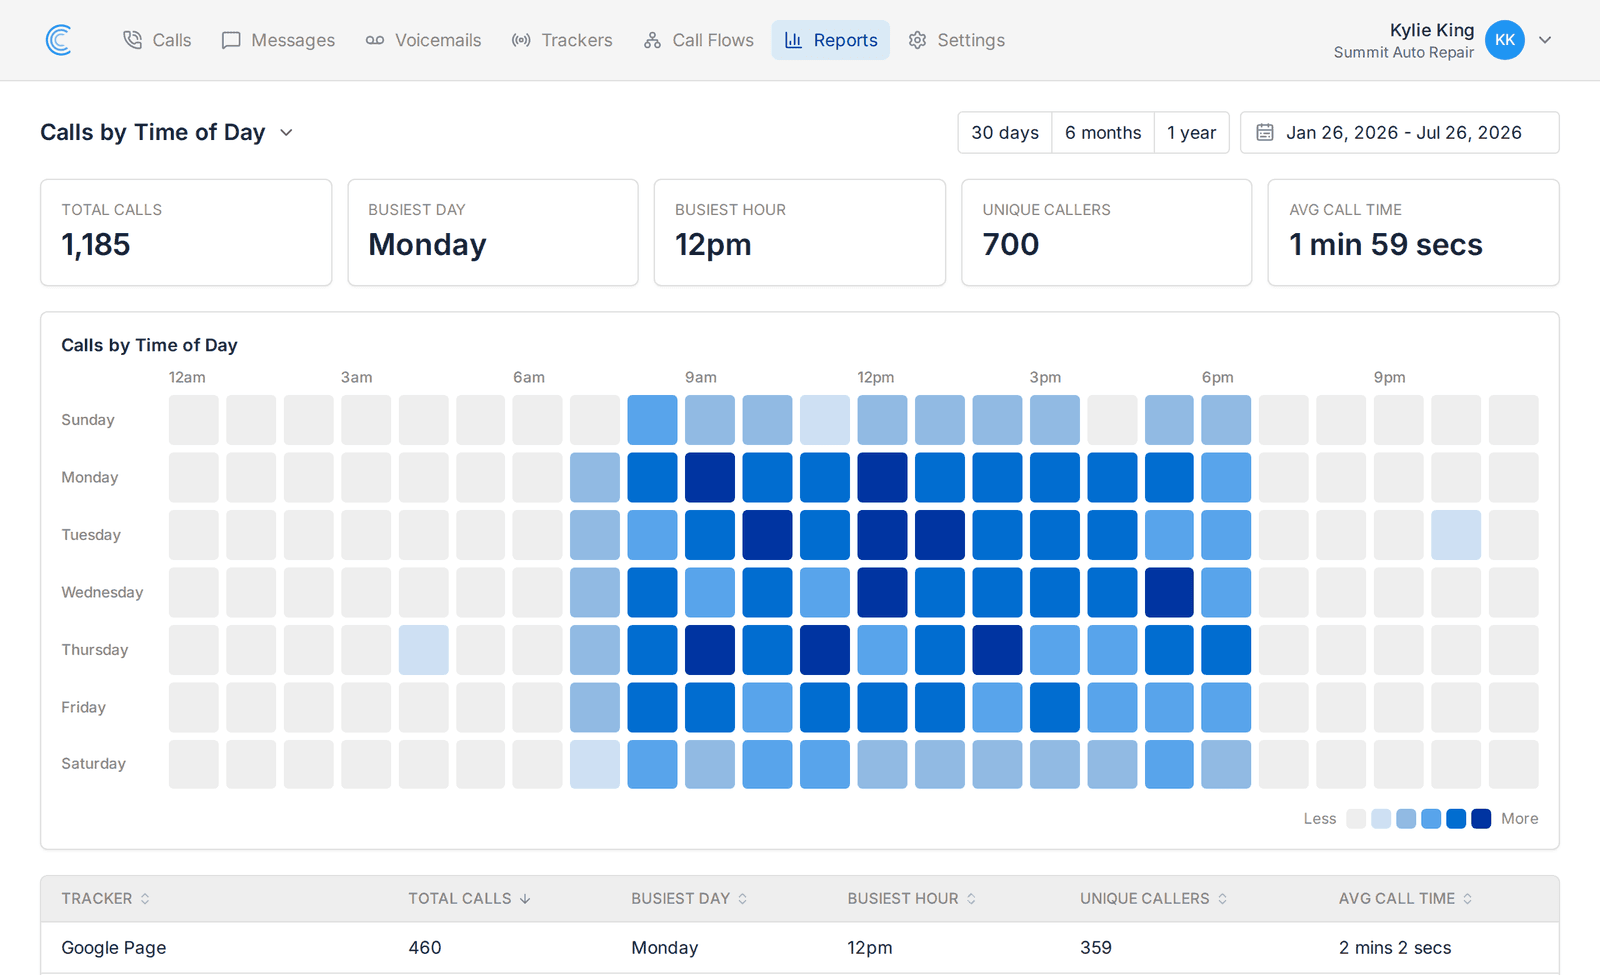Click the Trackers broadcast icon
1600x975 pixels.
(x=521, y=40)
